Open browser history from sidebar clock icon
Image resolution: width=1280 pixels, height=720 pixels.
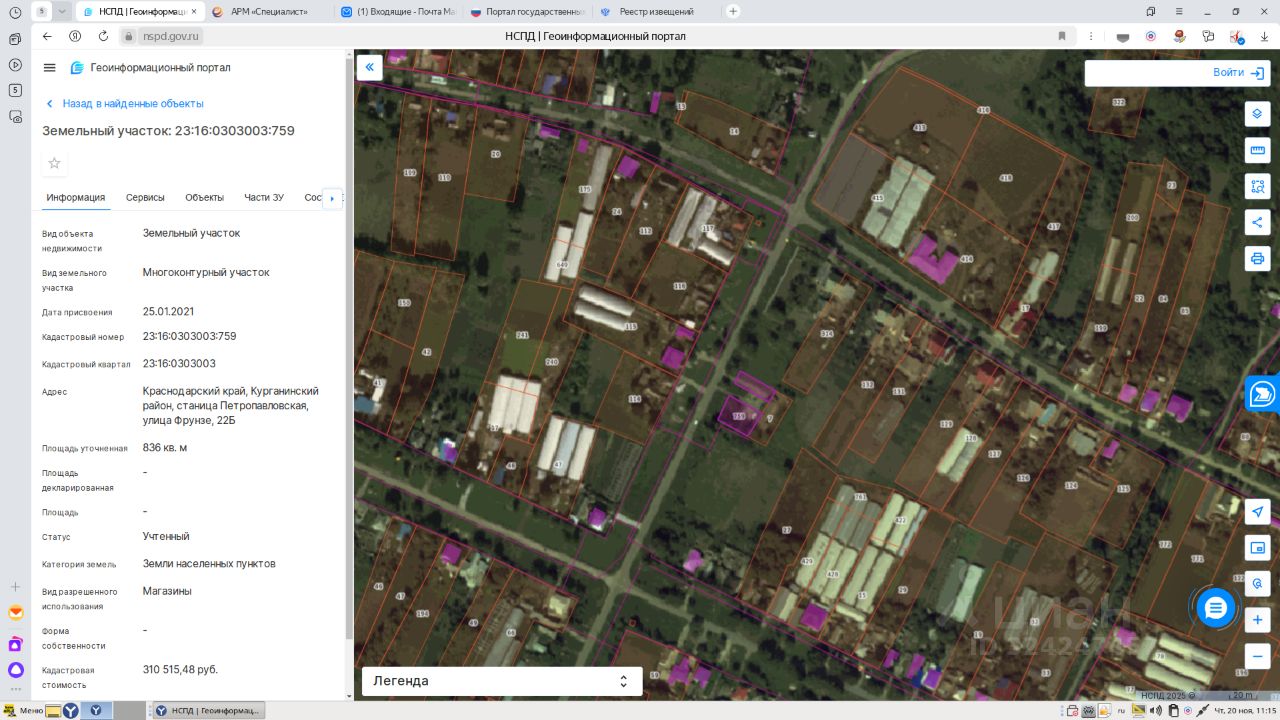(x=15, y=12)
